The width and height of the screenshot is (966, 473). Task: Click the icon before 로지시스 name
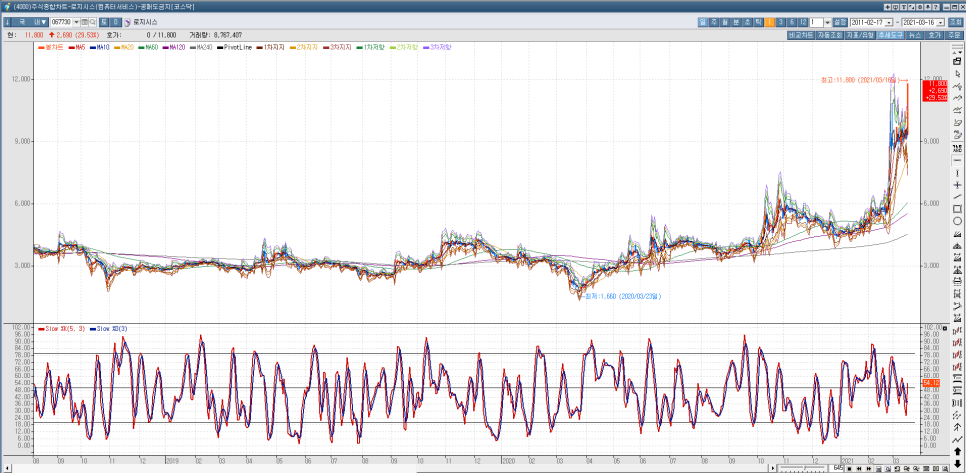(x=128, y=23)
